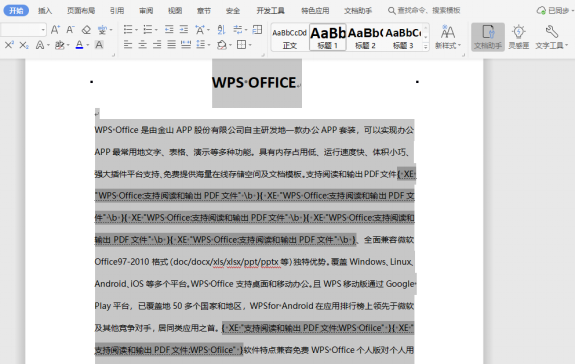576x364 pixels.
Task: Apply superscript formatting
Action: tap(9, 45)
